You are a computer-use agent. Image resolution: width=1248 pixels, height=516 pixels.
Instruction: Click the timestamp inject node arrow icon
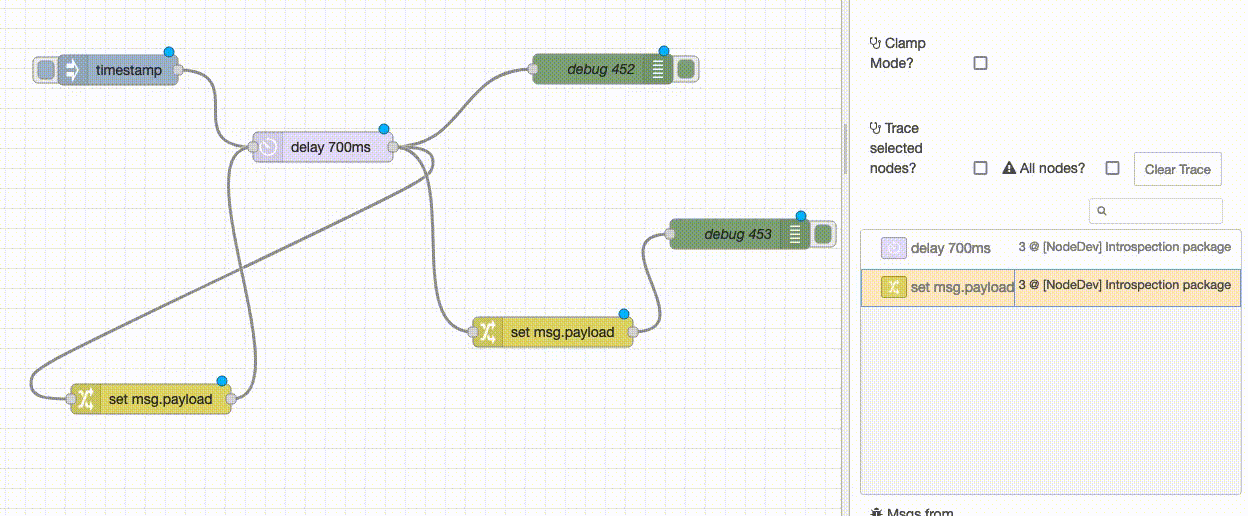73,70
